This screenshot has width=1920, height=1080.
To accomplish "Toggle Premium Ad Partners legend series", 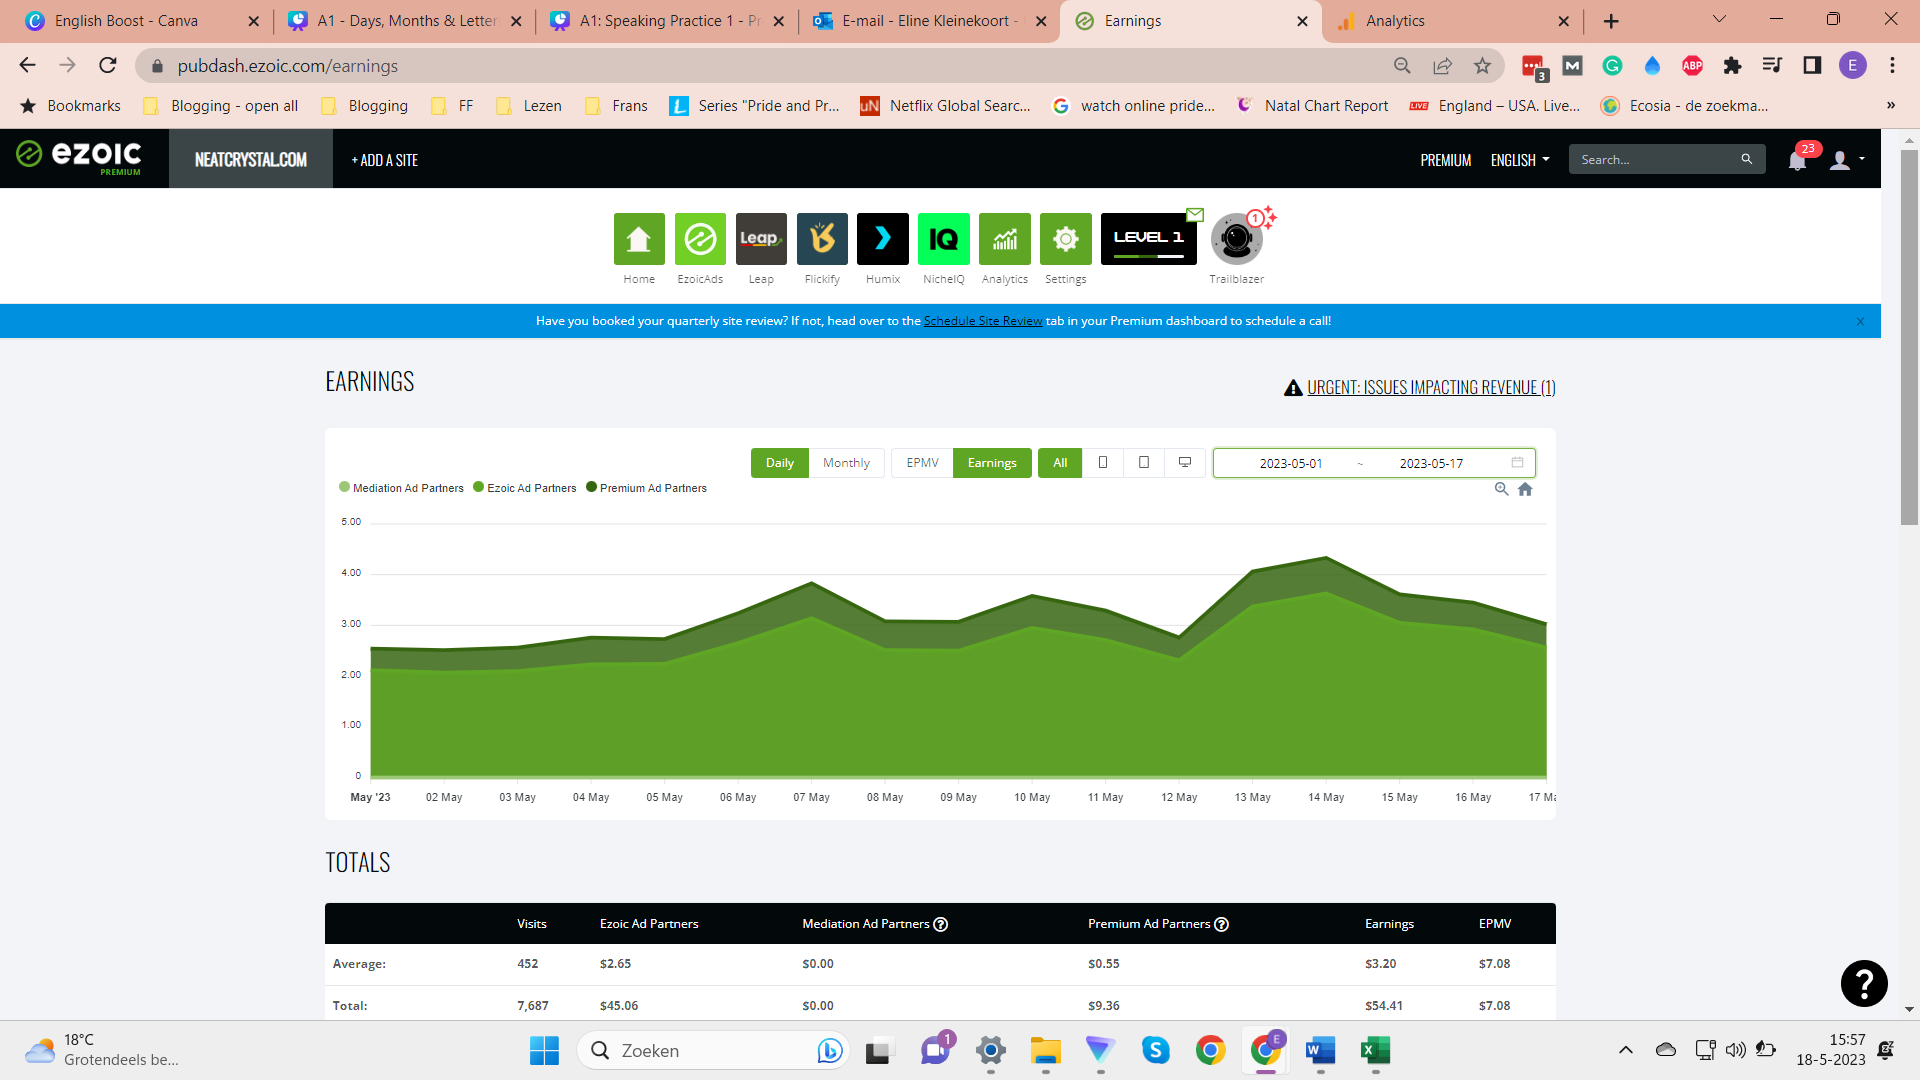I will tap(646, 488).
